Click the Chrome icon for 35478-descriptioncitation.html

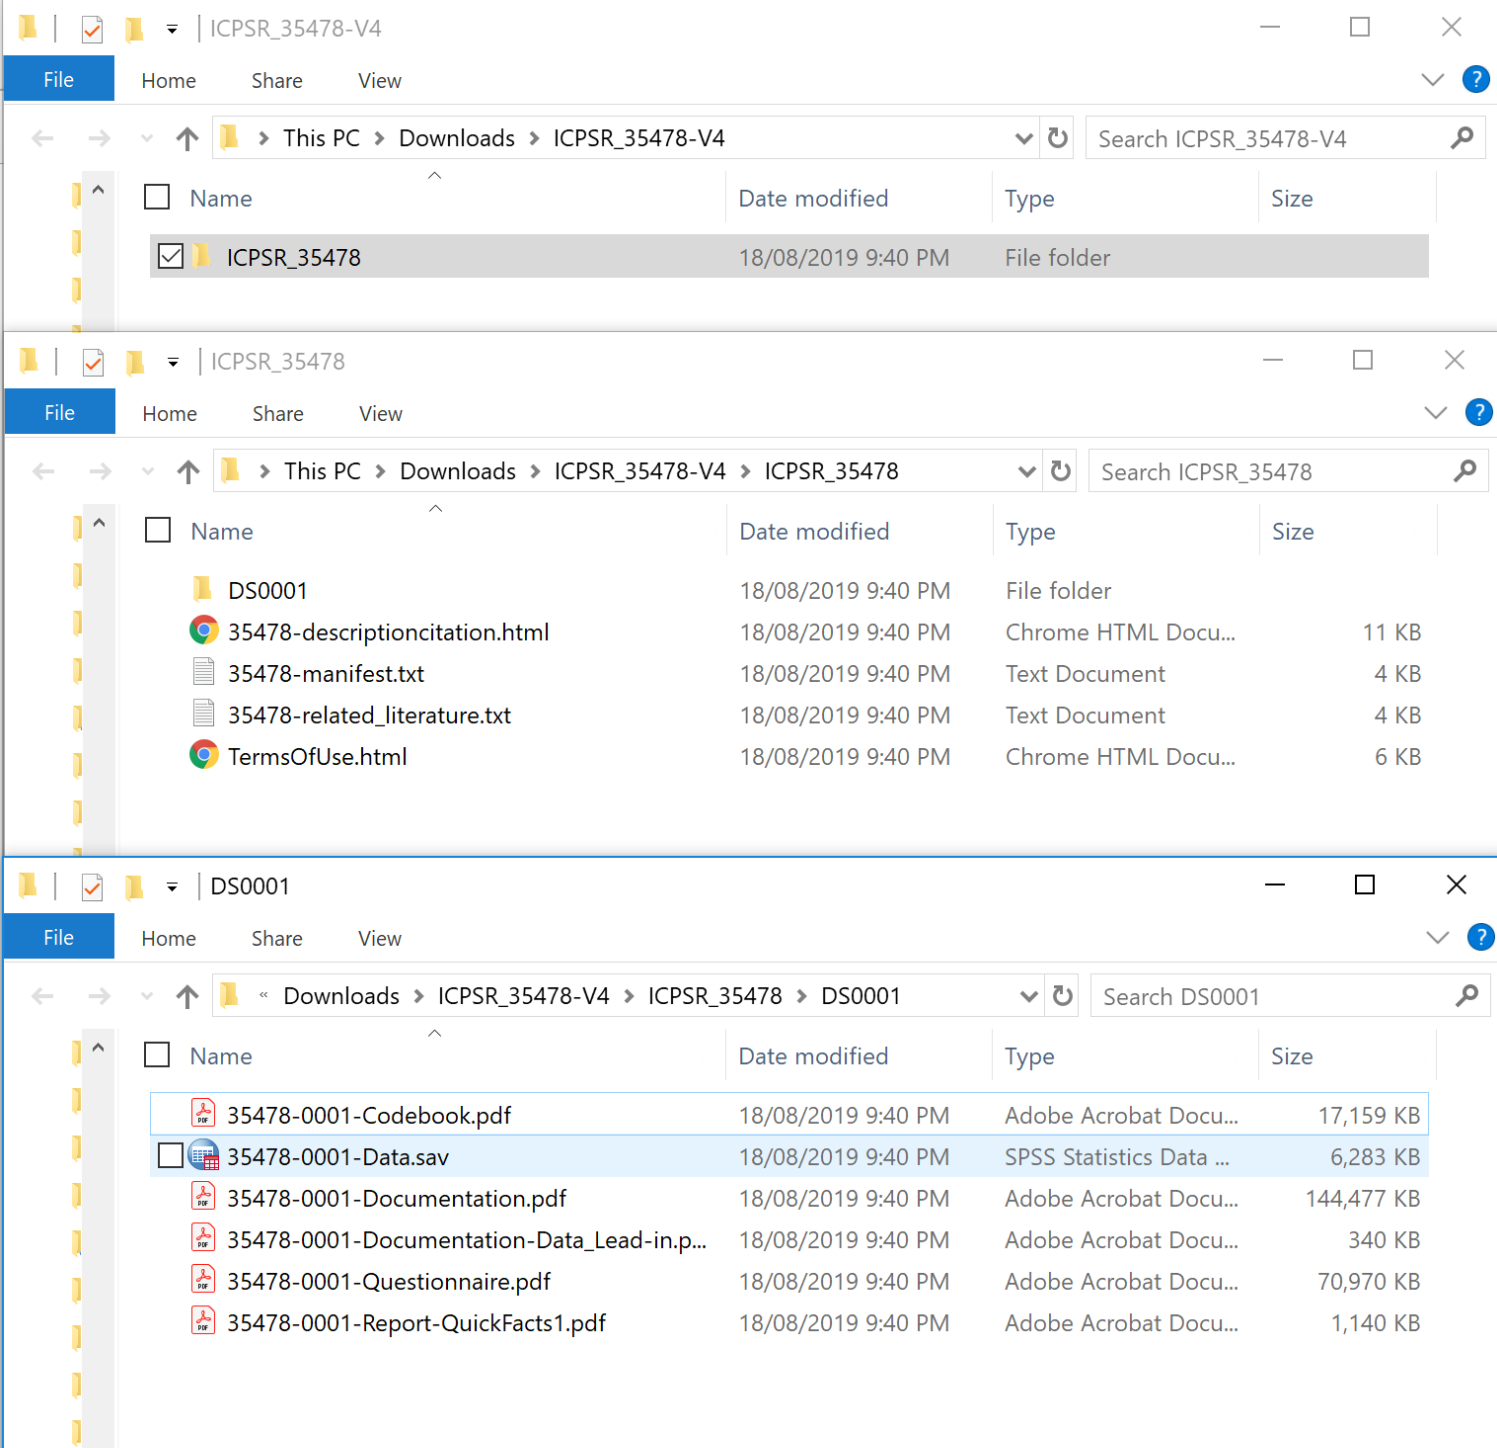click(204, 630)
